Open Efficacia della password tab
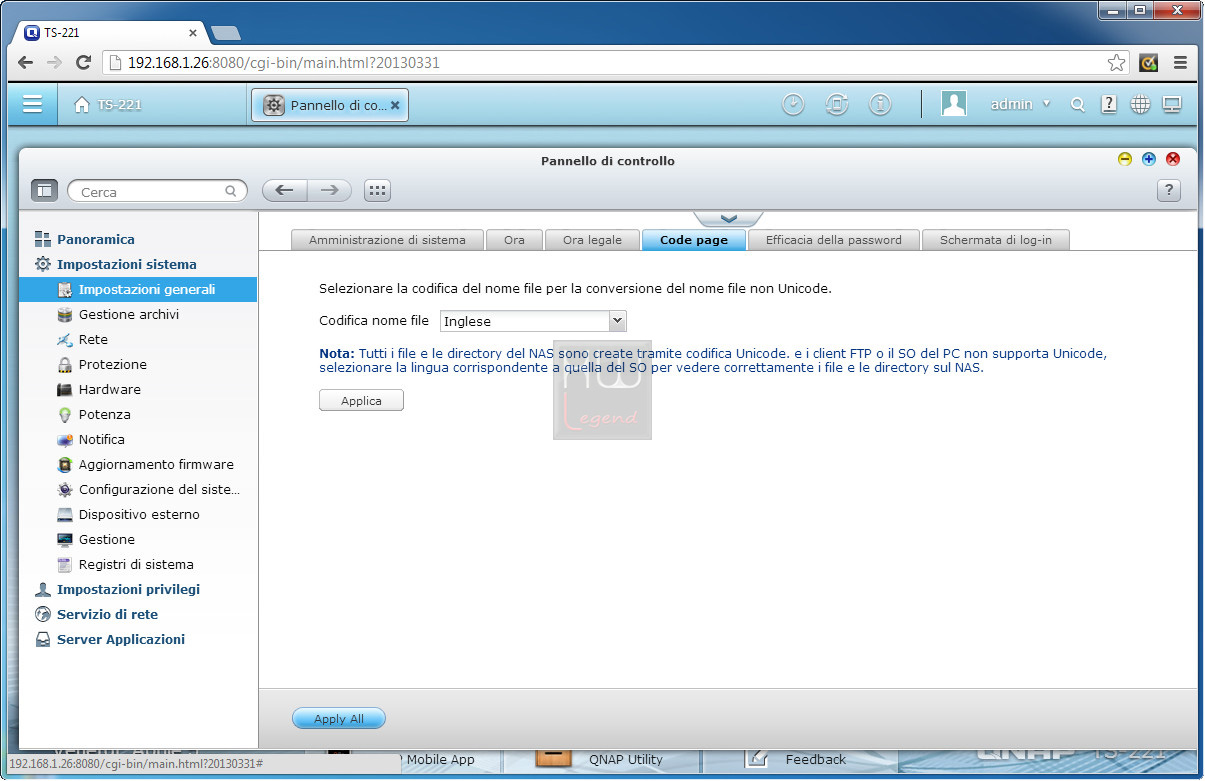 pos(834,240)
